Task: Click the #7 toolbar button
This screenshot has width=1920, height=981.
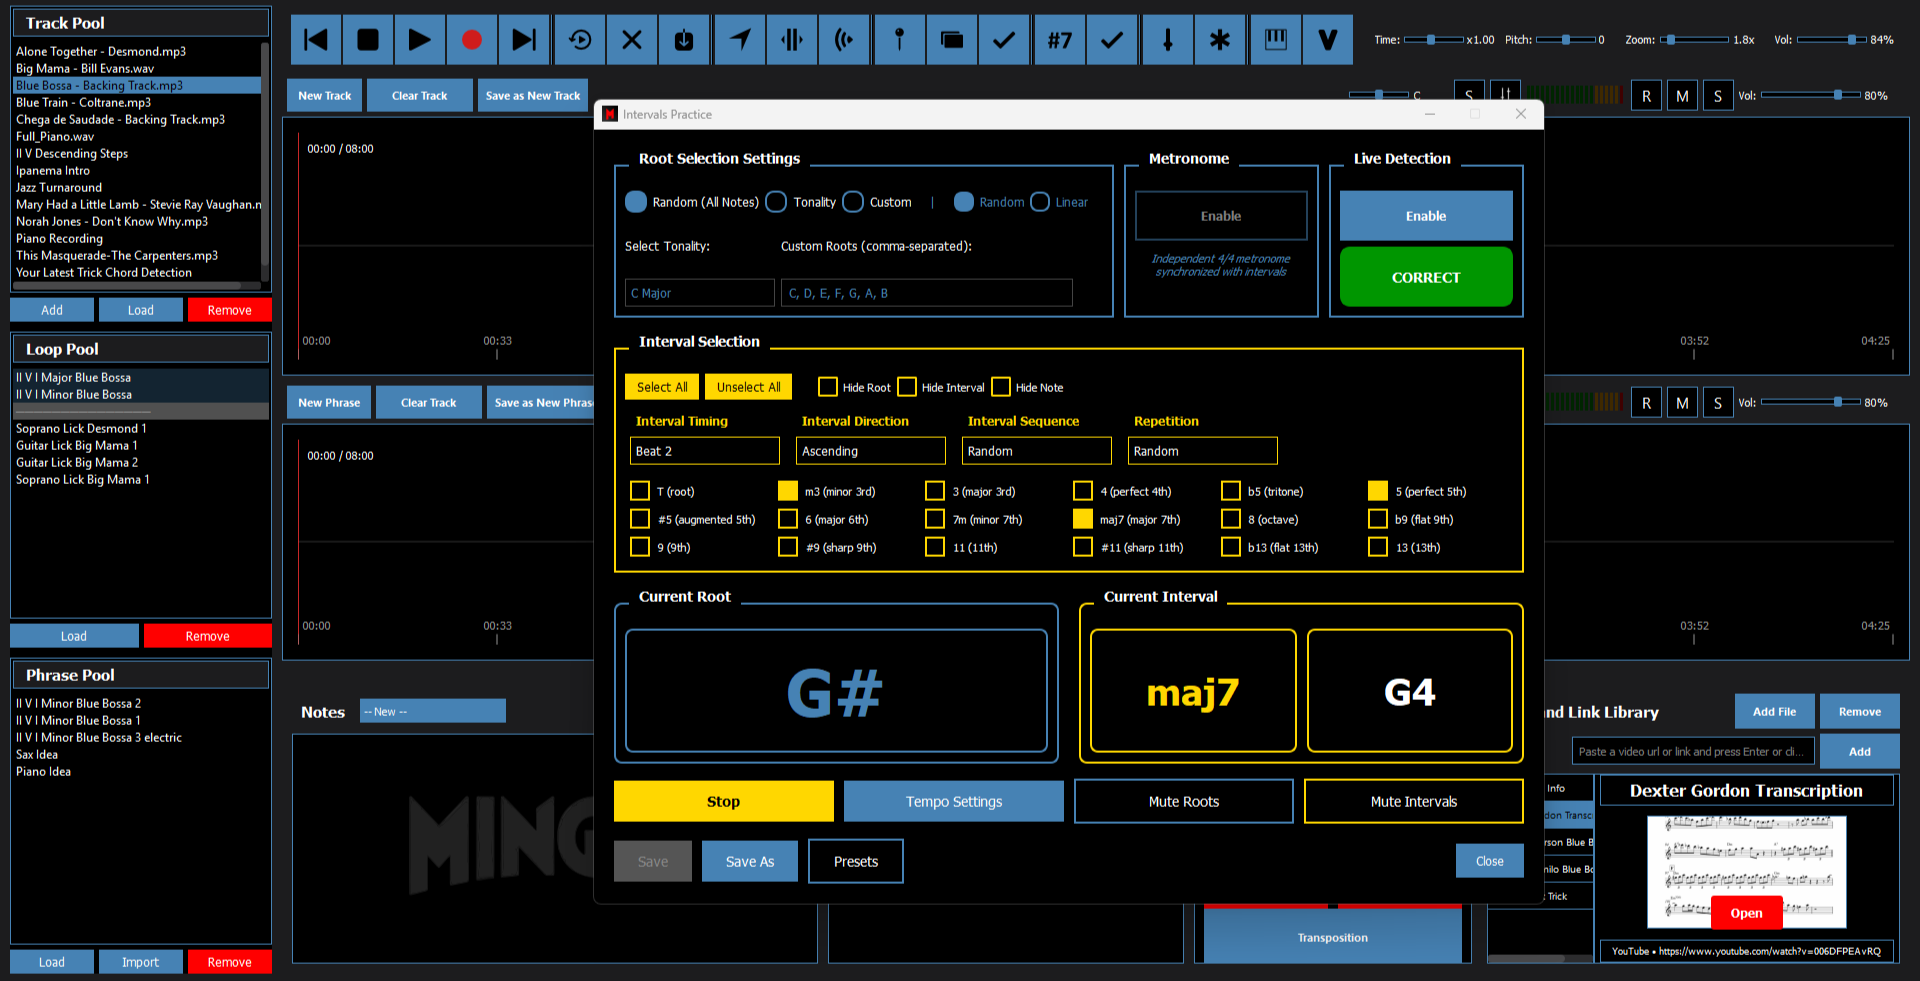Action: 1059,40
